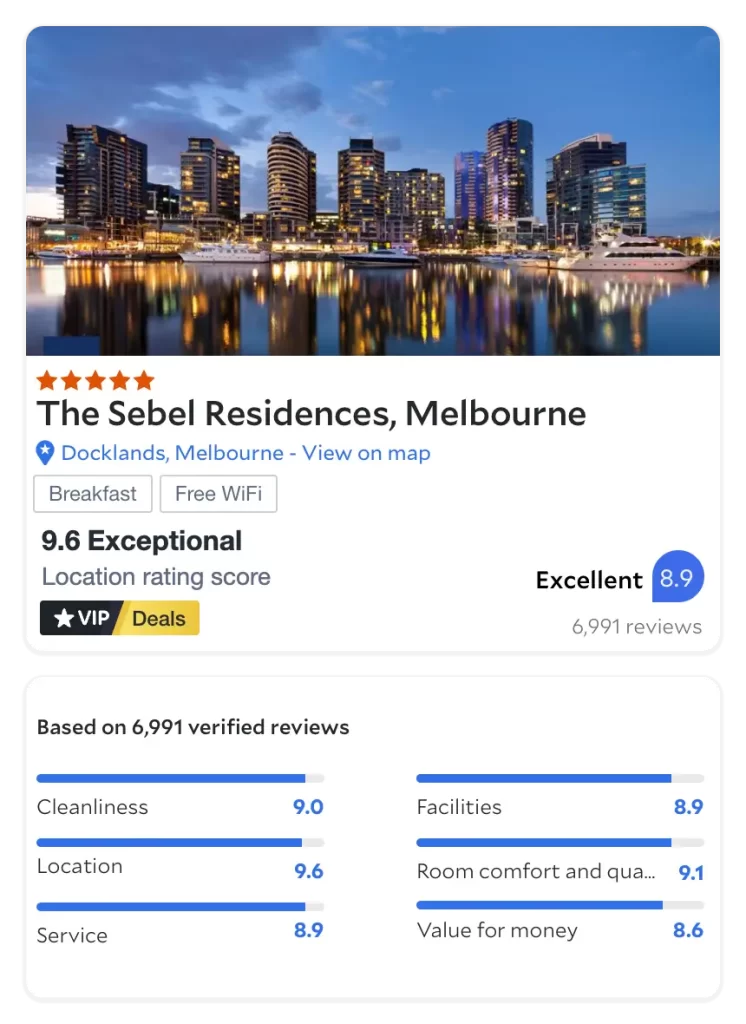Click the five-star rating icons
Image resolution: width=746 pixels, height=1024 pixels.
95,380
